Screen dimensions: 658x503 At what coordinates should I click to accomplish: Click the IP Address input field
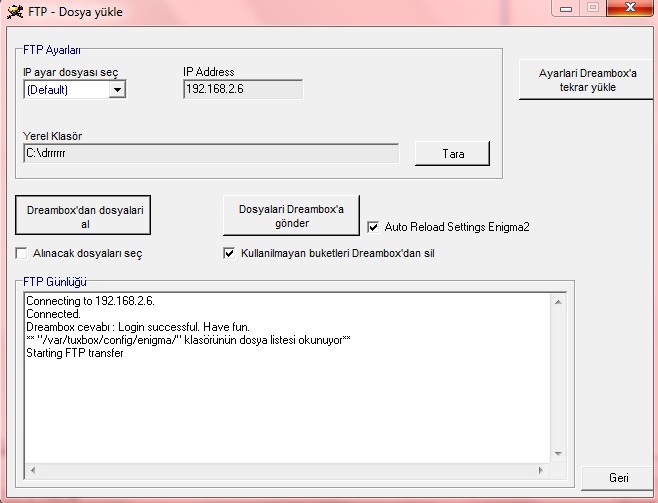[243, 89]
